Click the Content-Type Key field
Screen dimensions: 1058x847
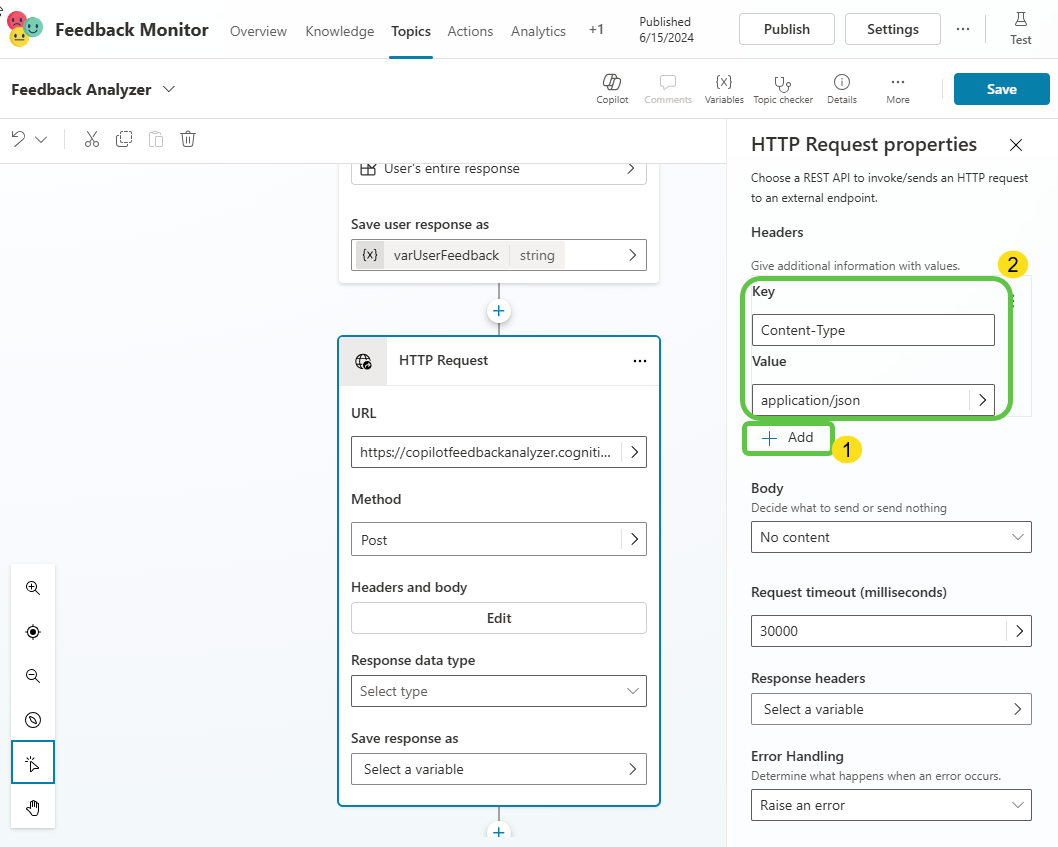tap(872, 330)
